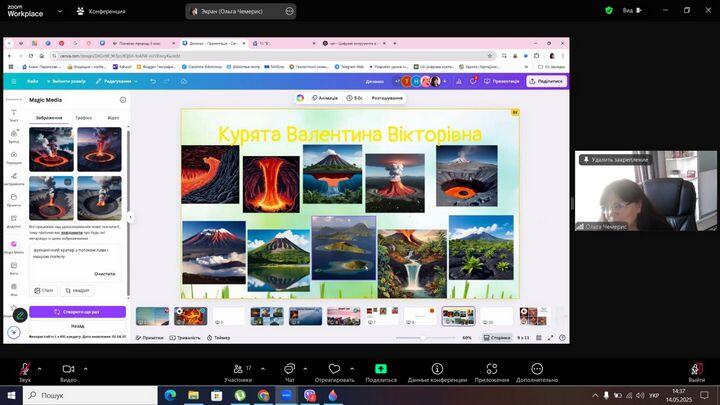Click the cloud save status icon
This screenshot has width=720, height=405.
coord(183,81)
